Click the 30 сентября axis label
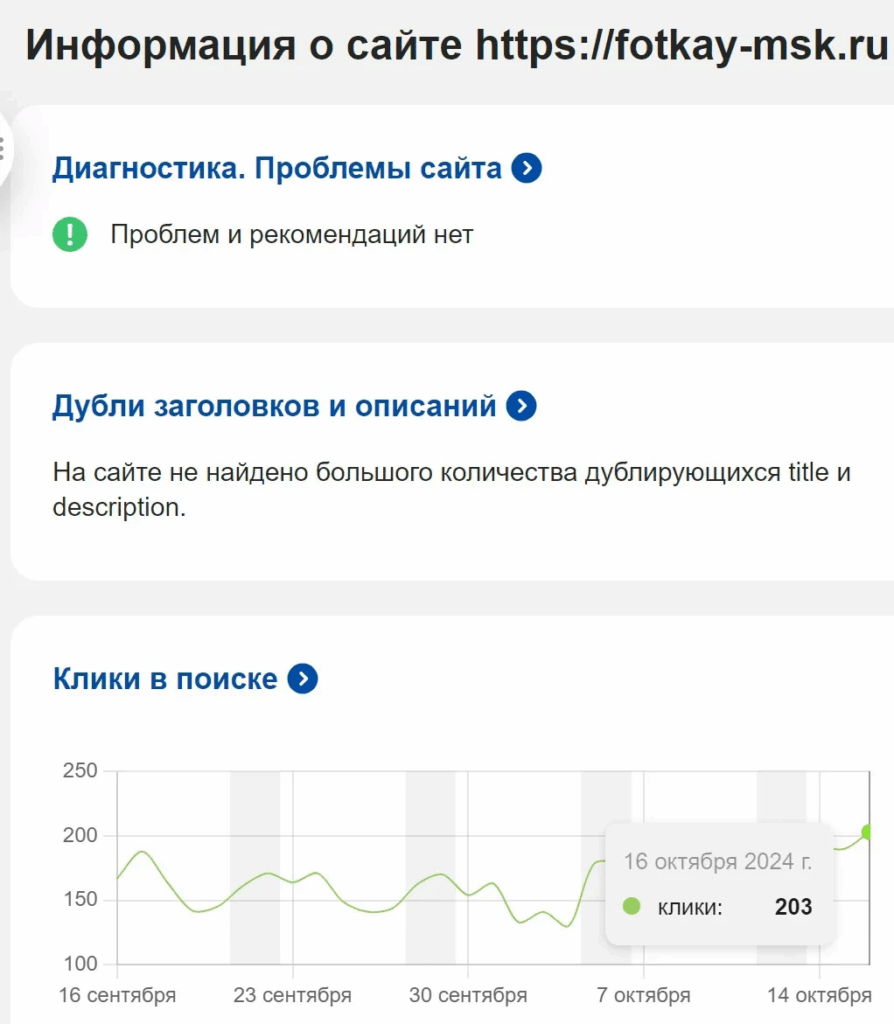Viewport: 894px width, 1024px height. point(468,995)
